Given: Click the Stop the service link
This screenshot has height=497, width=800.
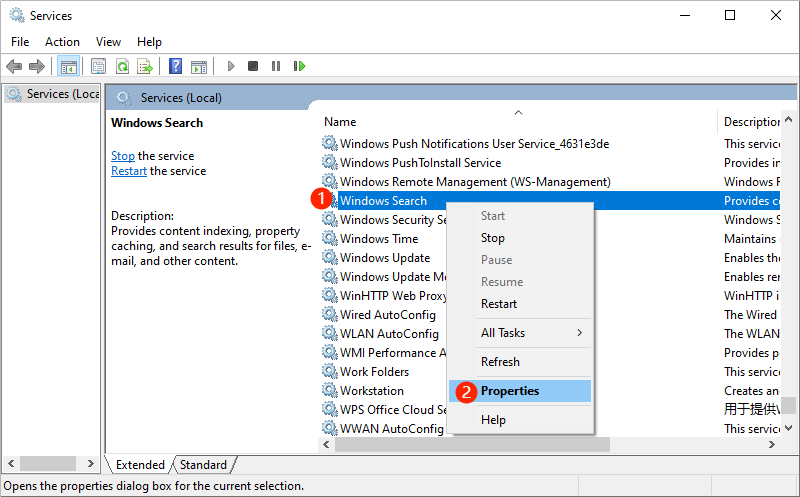Looking at the screenshot, I should pos(123,156).
